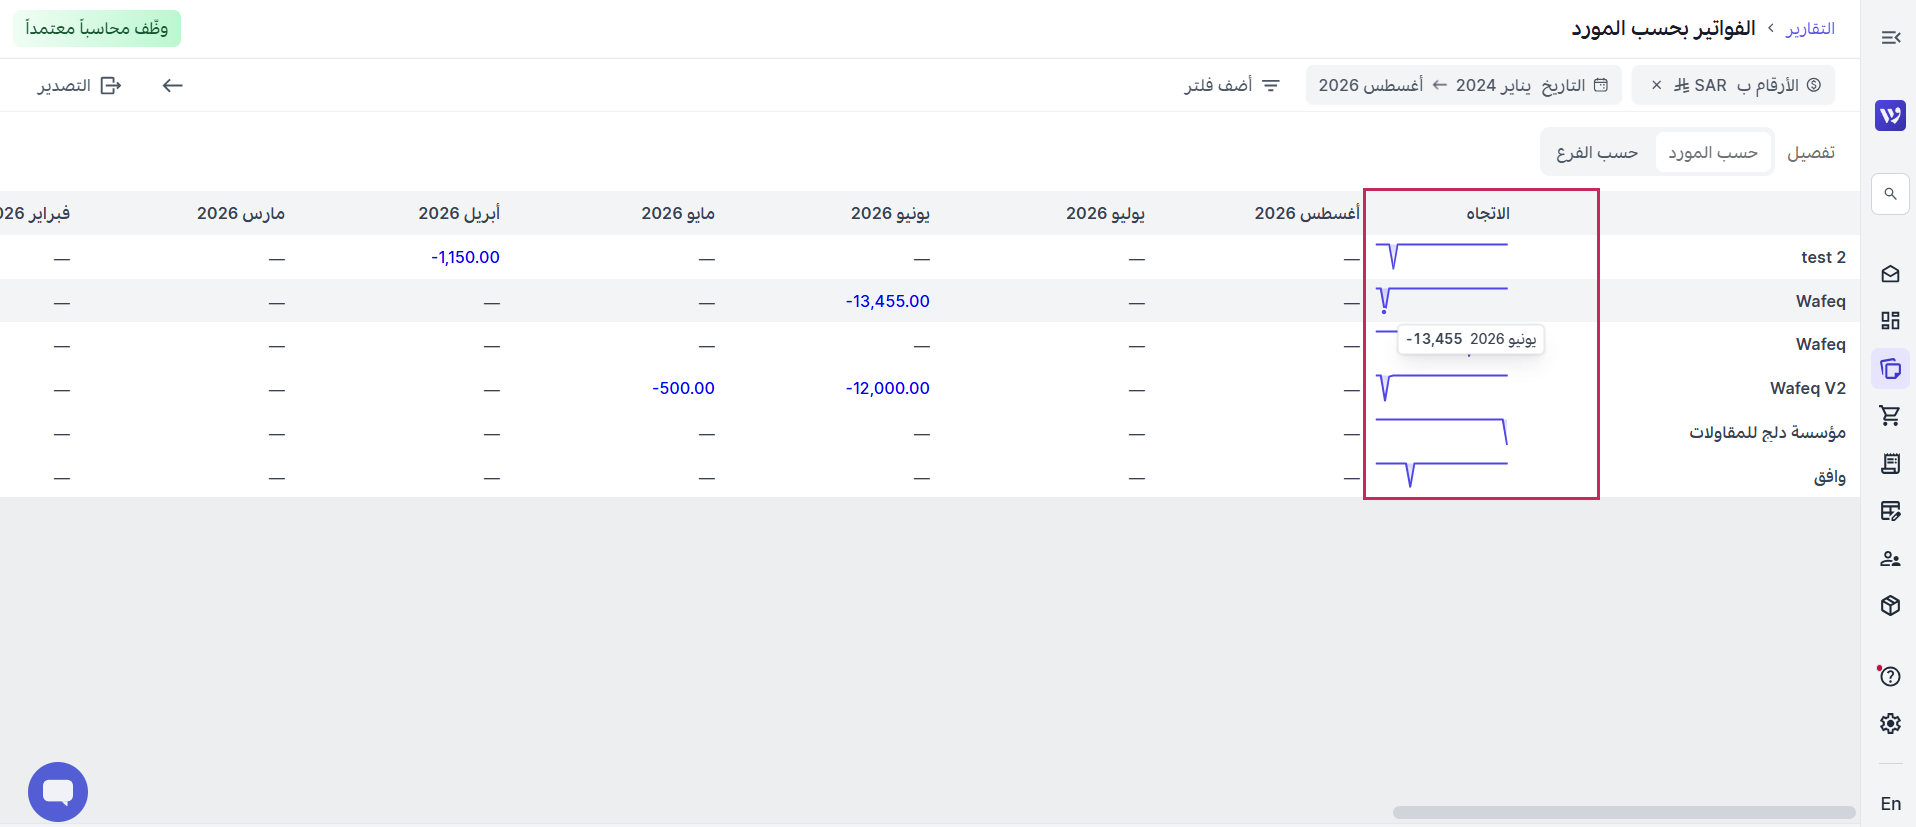This screenshot has width=1916, height=827.
Task: Open the contacts people icon in sidebar
Action: [1890, 559]
